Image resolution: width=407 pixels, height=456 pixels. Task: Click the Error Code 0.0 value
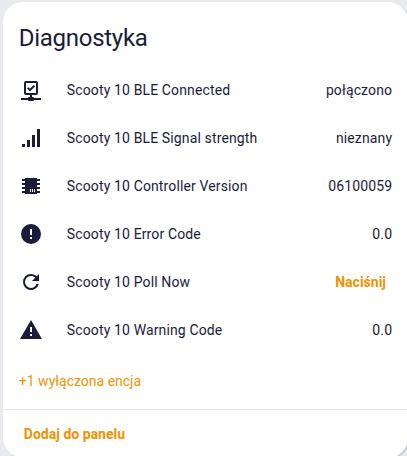[382, 234]
